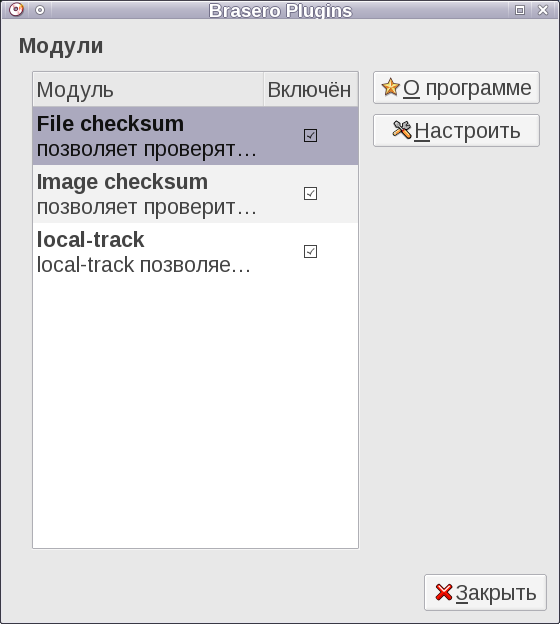
Task: Select the File checksum module name
Action: coord(110,124)
